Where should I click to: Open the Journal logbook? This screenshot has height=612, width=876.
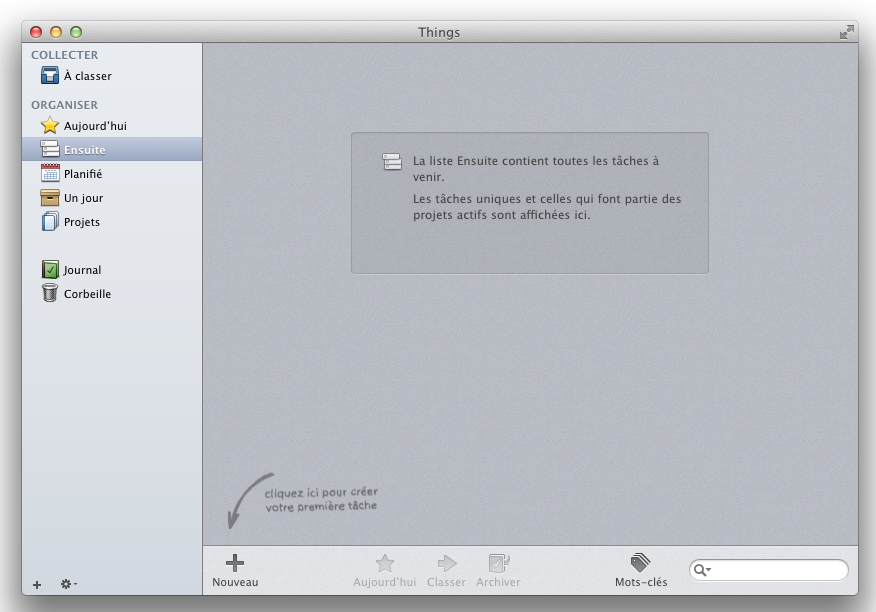(x=82, y=270)
